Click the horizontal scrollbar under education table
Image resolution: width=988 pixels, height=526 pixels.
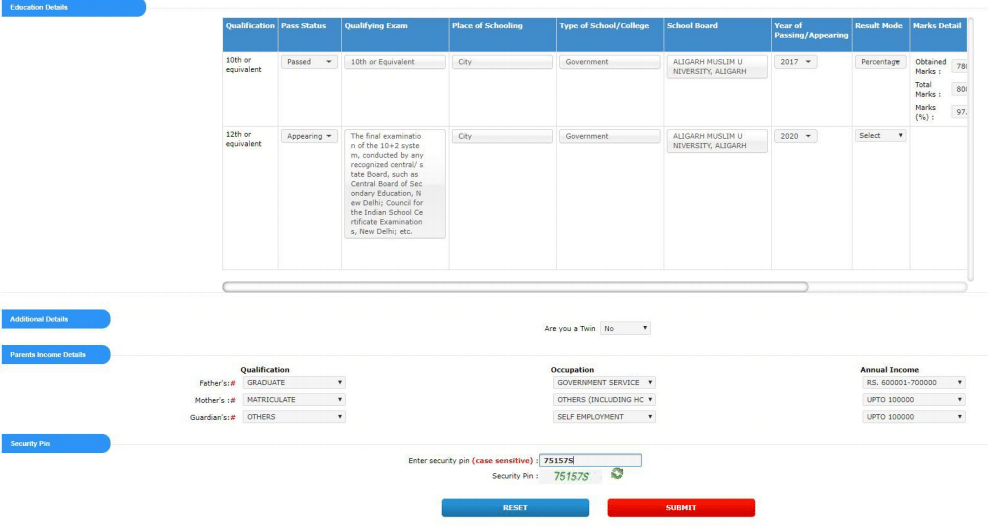tap(515, 287)
